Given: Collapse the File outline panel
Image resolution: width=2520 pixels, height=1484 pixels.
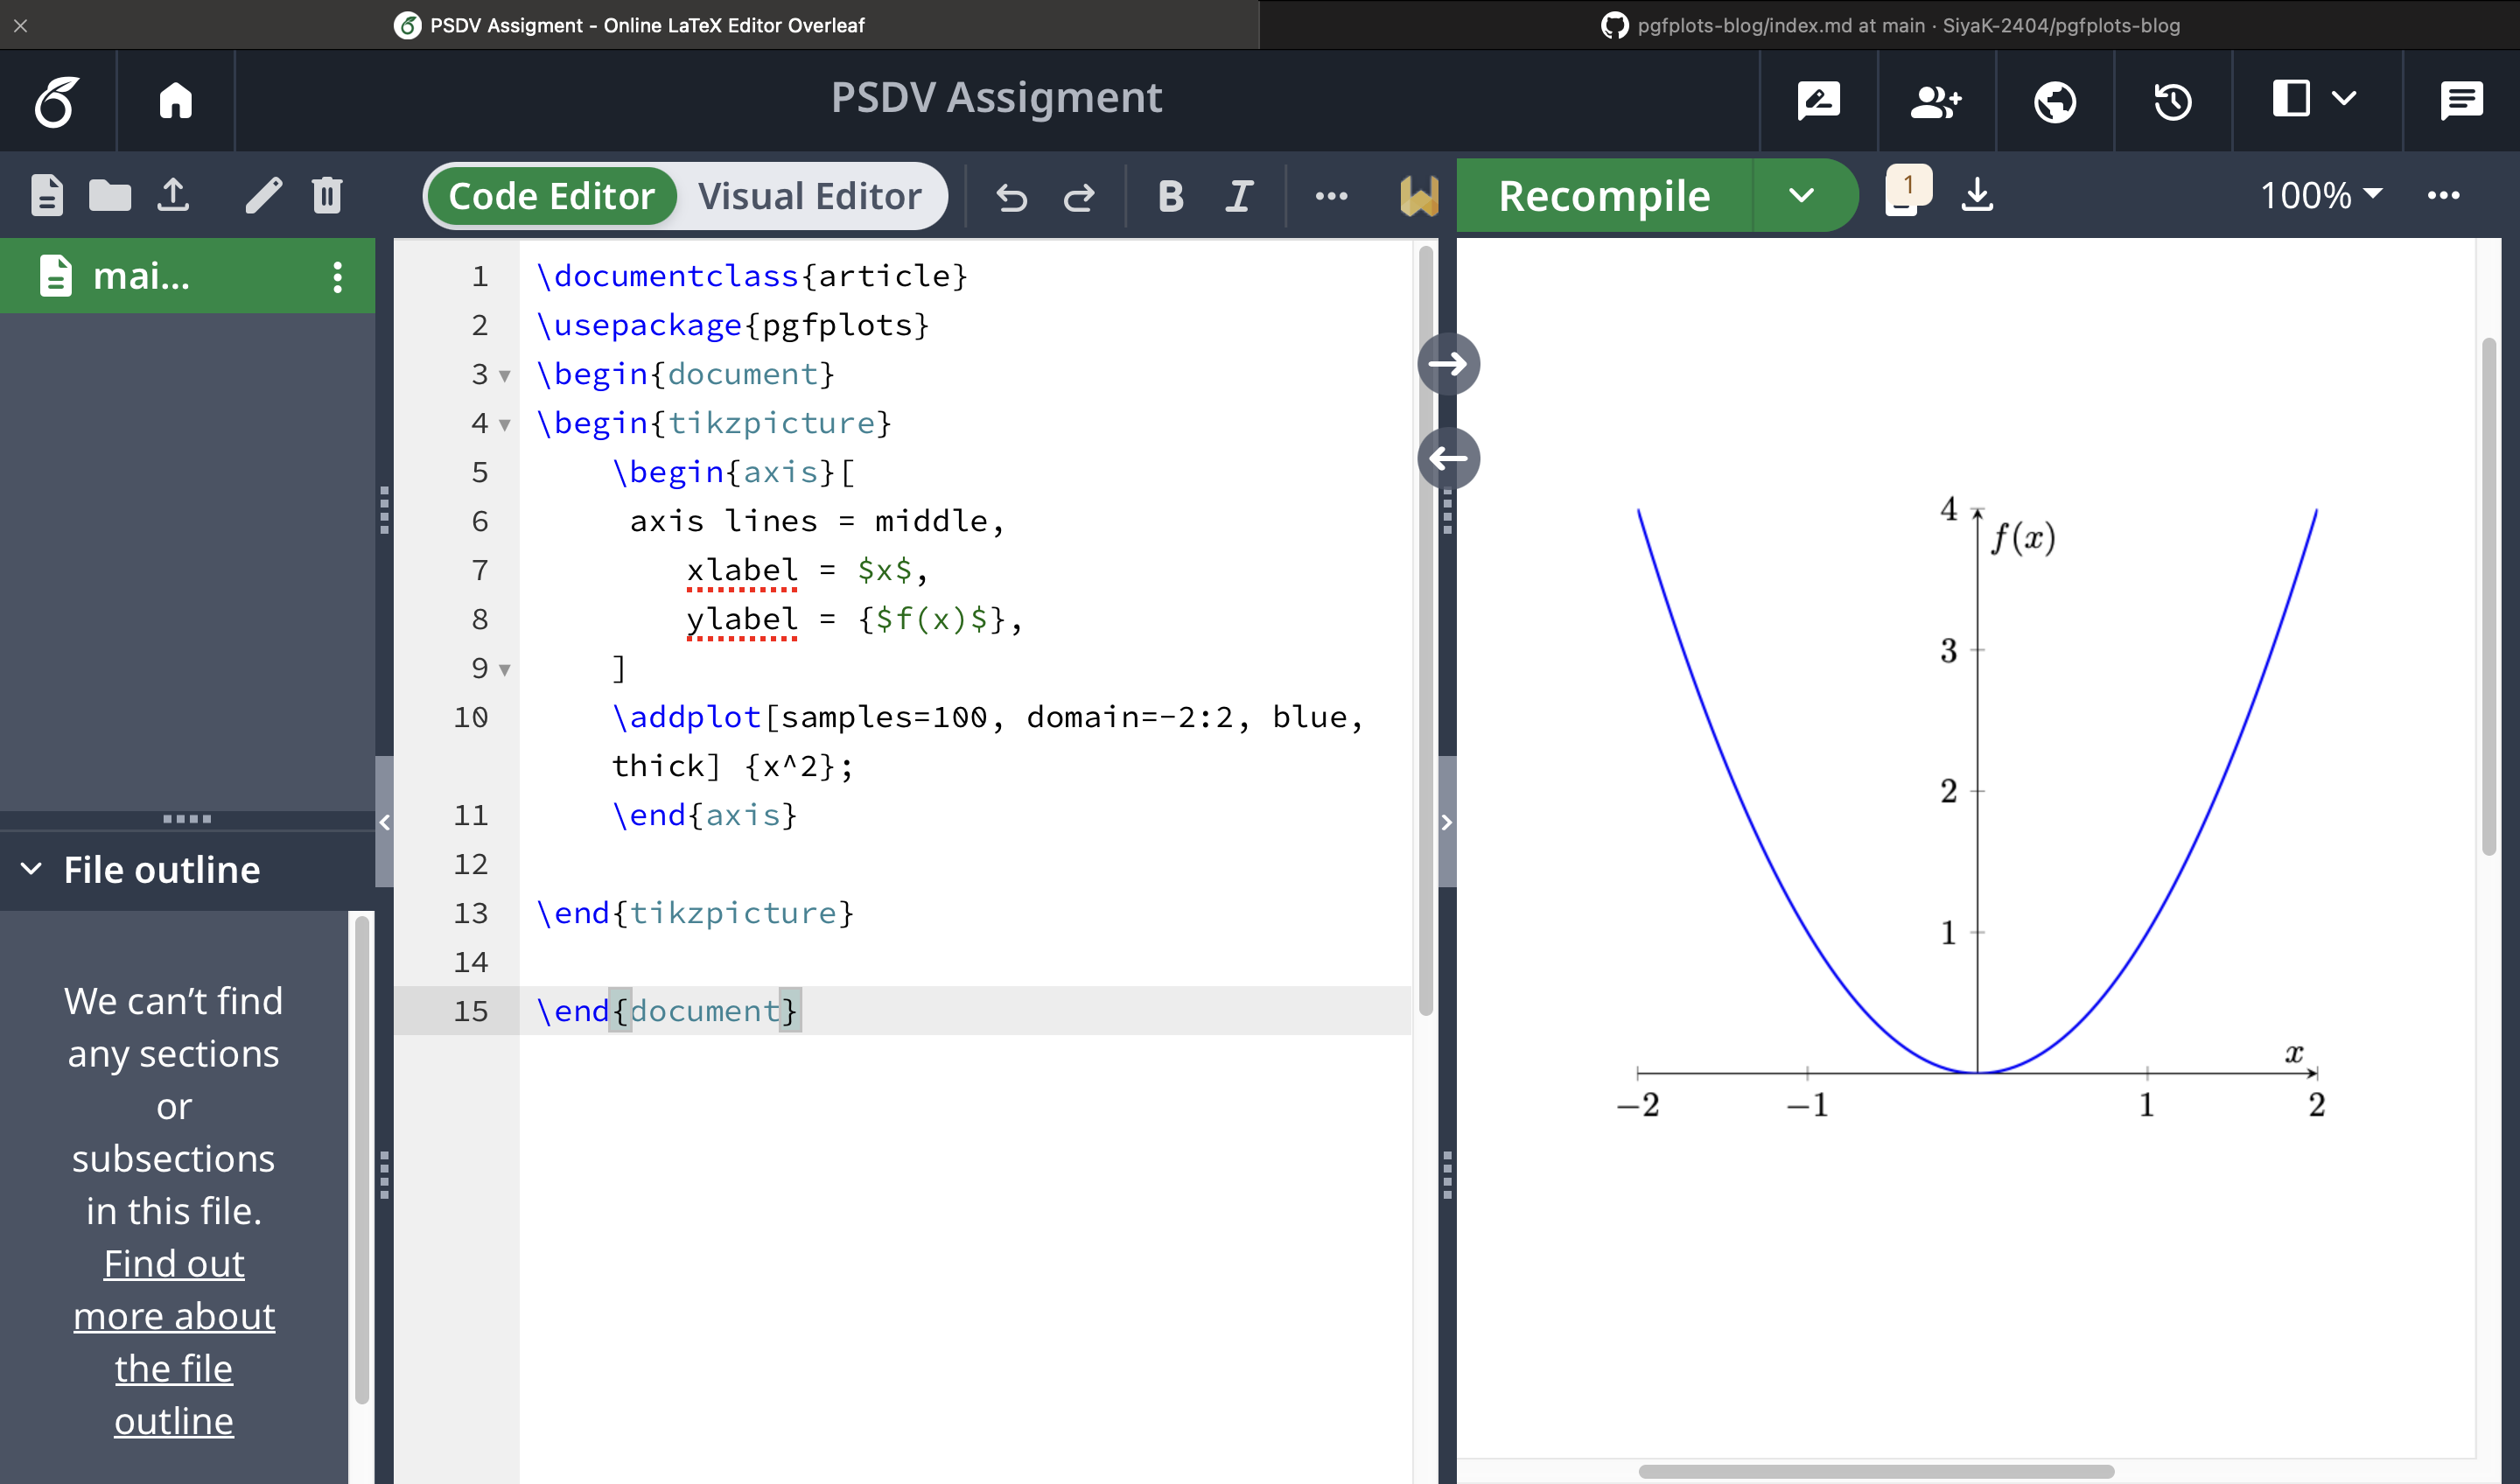Looking at the screenshot, I should pyautogui.click(x=30, y=867).
